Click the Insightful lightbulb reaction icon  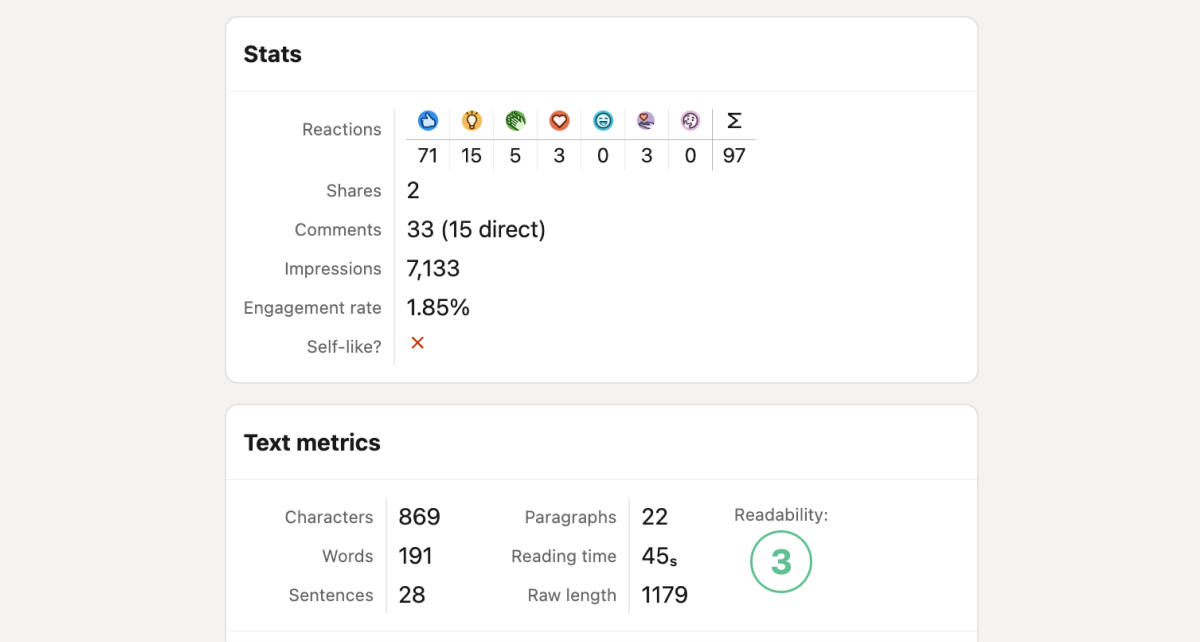pyautogui.click(x=471, y=121)
